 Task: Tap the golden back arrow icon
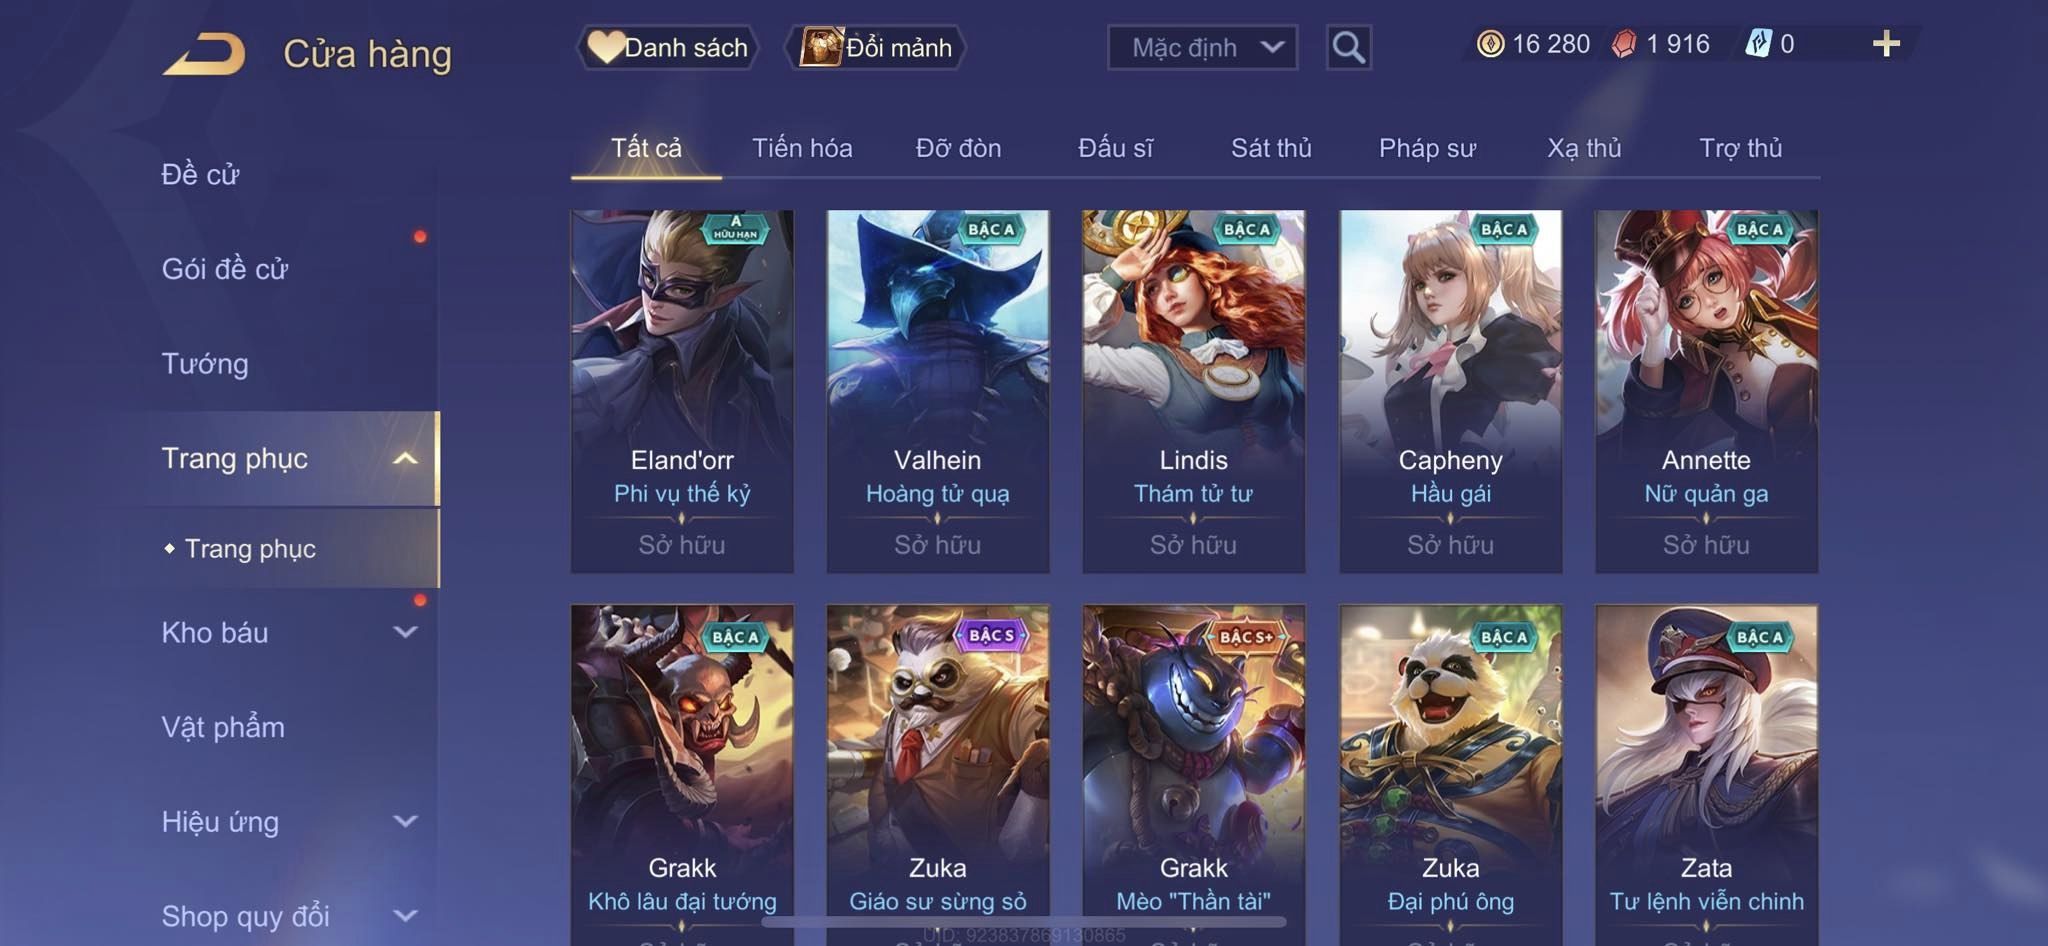pos(205,54)
